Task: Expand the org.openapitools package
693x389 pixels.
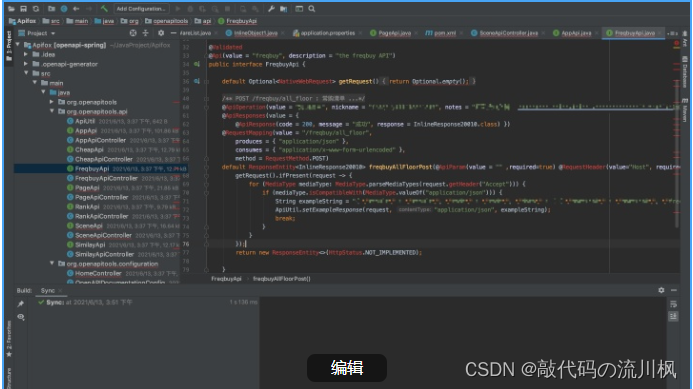Action: (52, 102)
